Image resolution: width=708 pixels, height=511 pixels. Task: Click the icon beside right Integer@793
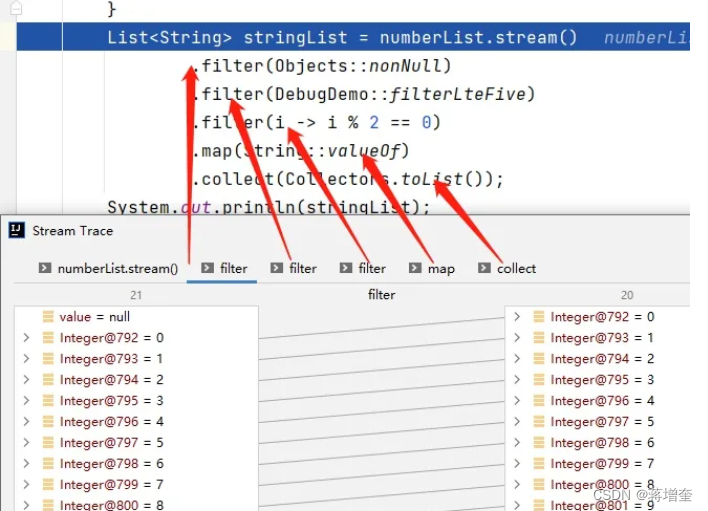[539, 338]
